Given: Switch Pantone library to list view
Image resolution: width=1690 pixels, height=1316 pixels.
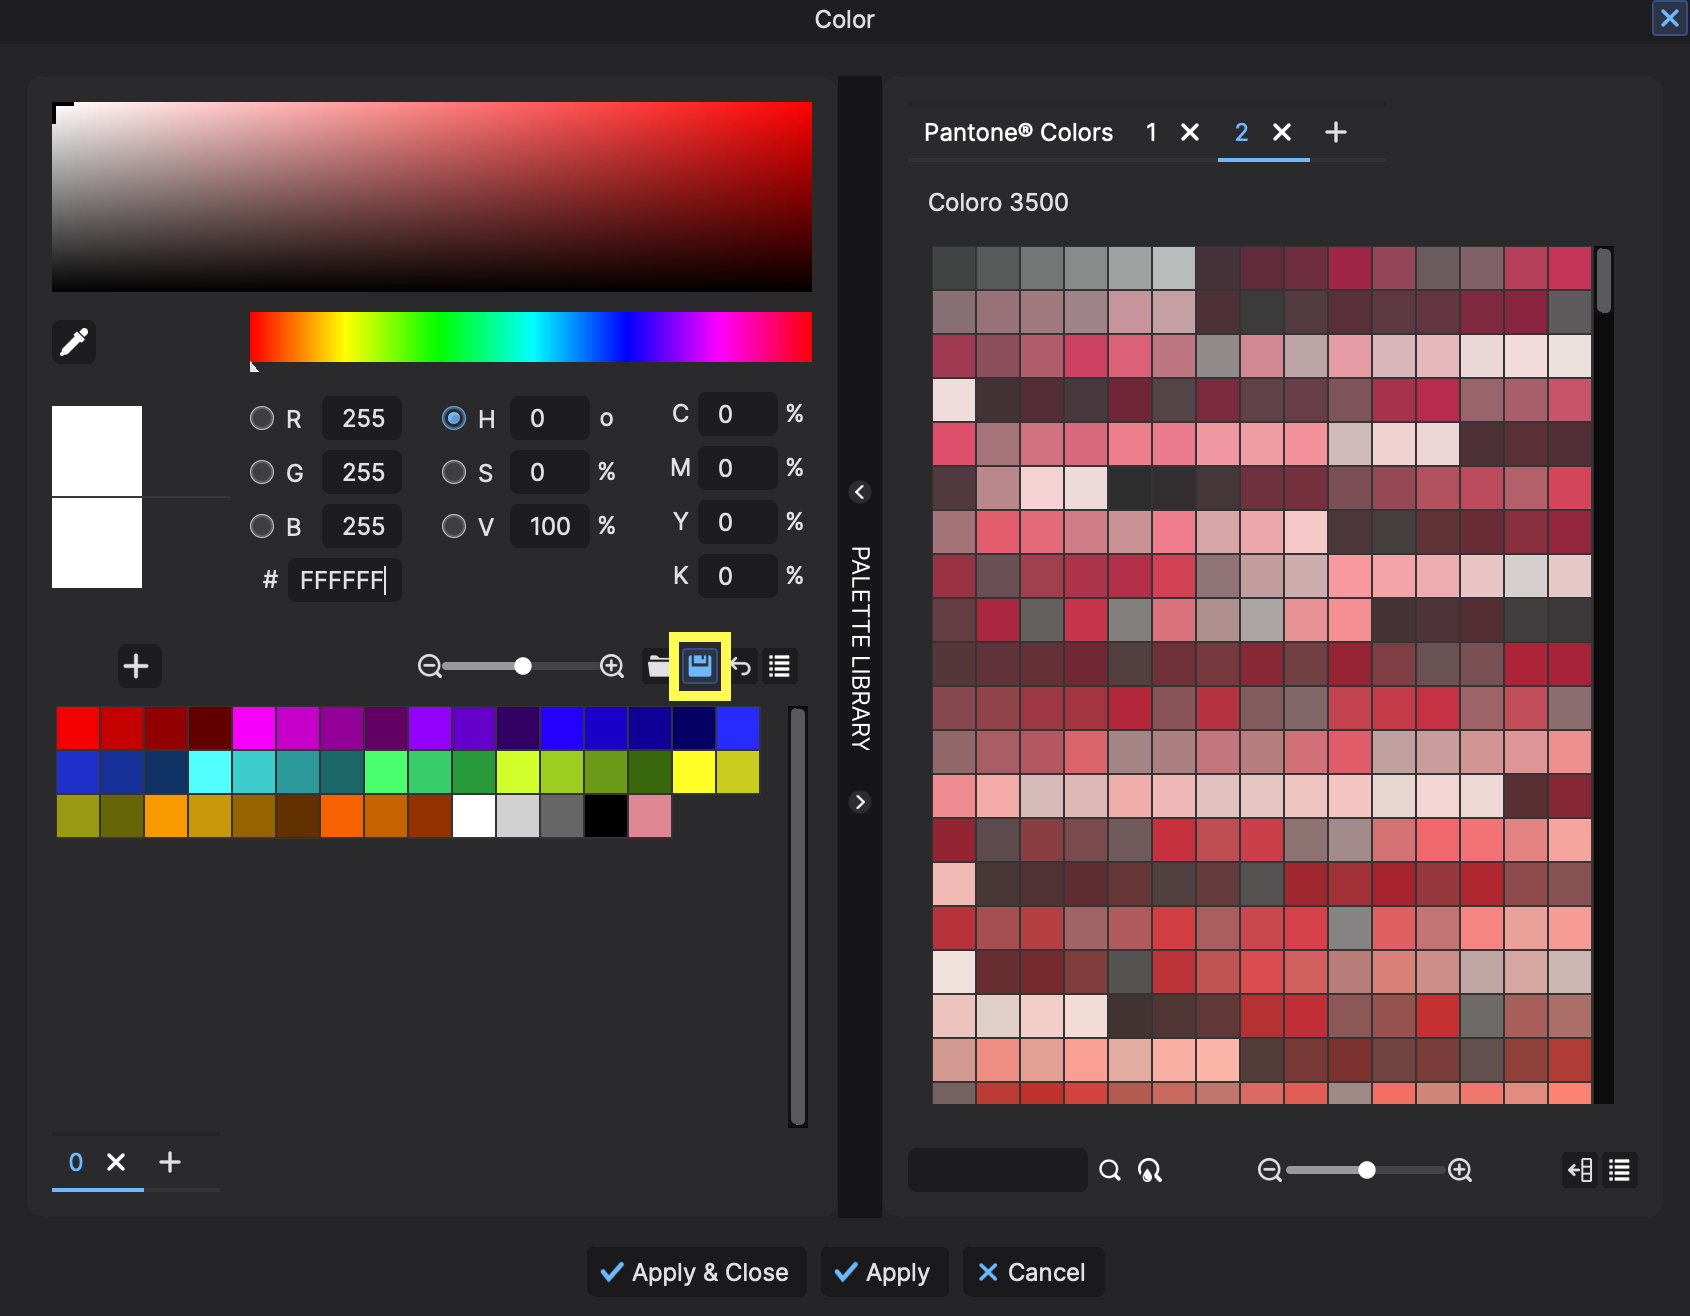Looking at the screenshot, I should point(1619,1170).
